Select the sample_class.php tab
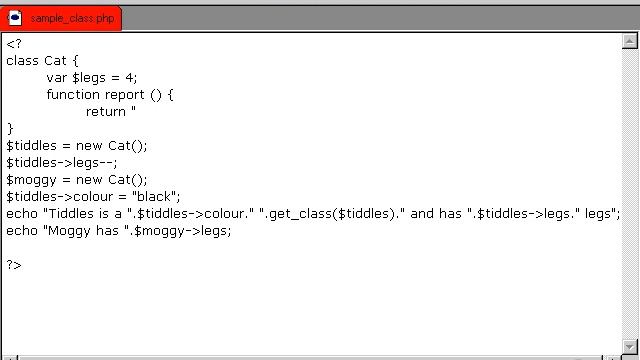 click(x=61, y=18)
